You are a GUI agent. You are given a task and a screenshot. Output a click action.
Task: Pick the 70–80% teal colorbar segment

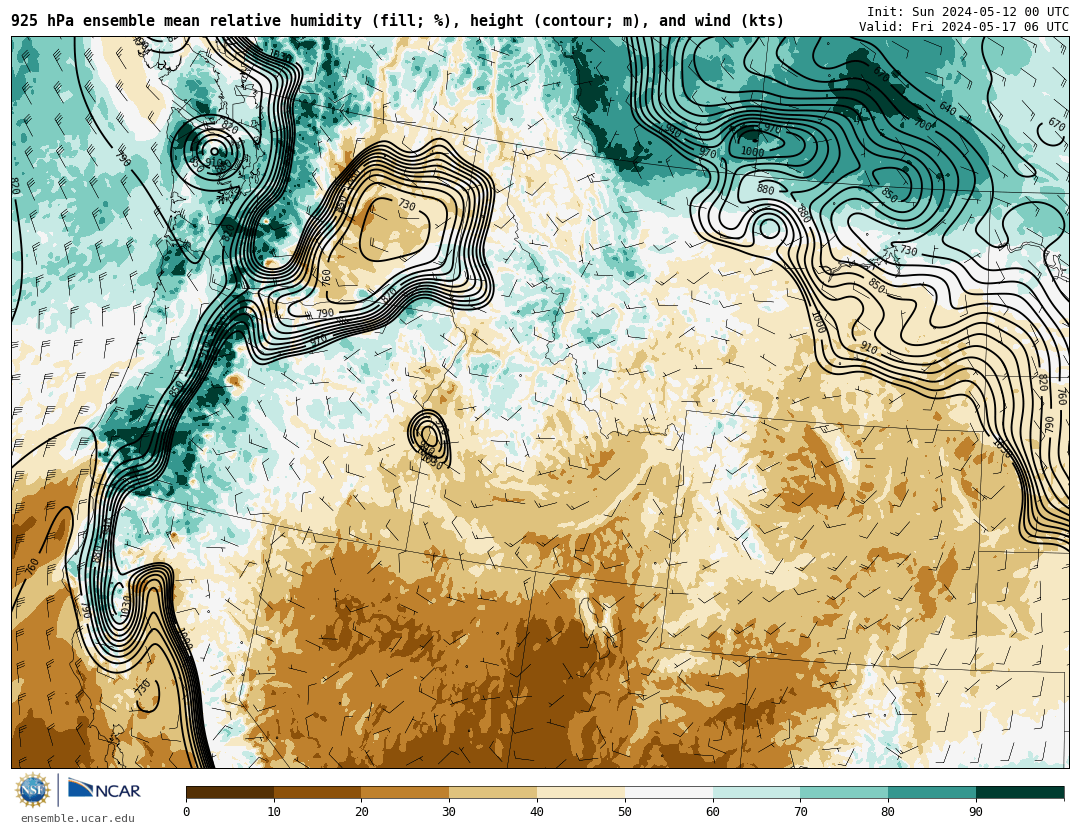[x=844, y=792]
